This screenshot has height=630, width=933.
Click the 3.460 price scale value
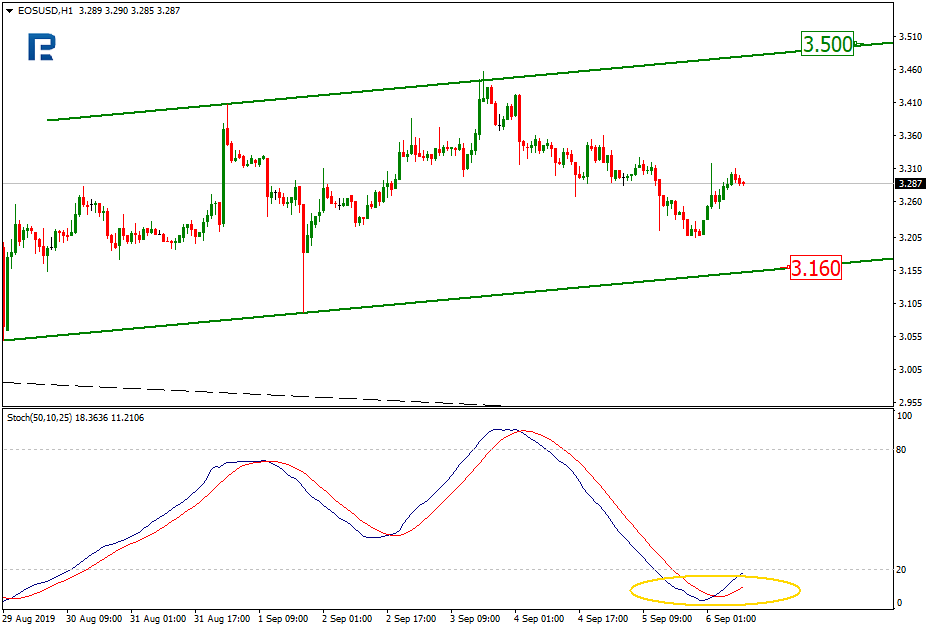coord(910,70)
